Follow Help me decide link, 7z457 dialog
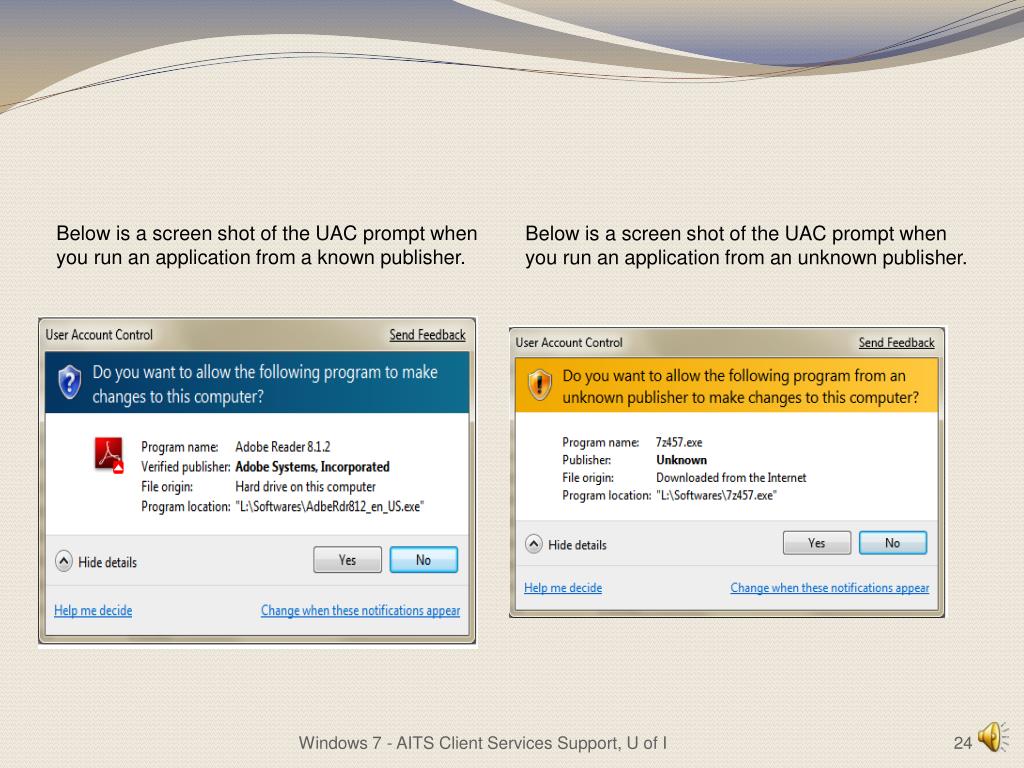The width and height of the screenshot is (1024, 768). (563, 588)
